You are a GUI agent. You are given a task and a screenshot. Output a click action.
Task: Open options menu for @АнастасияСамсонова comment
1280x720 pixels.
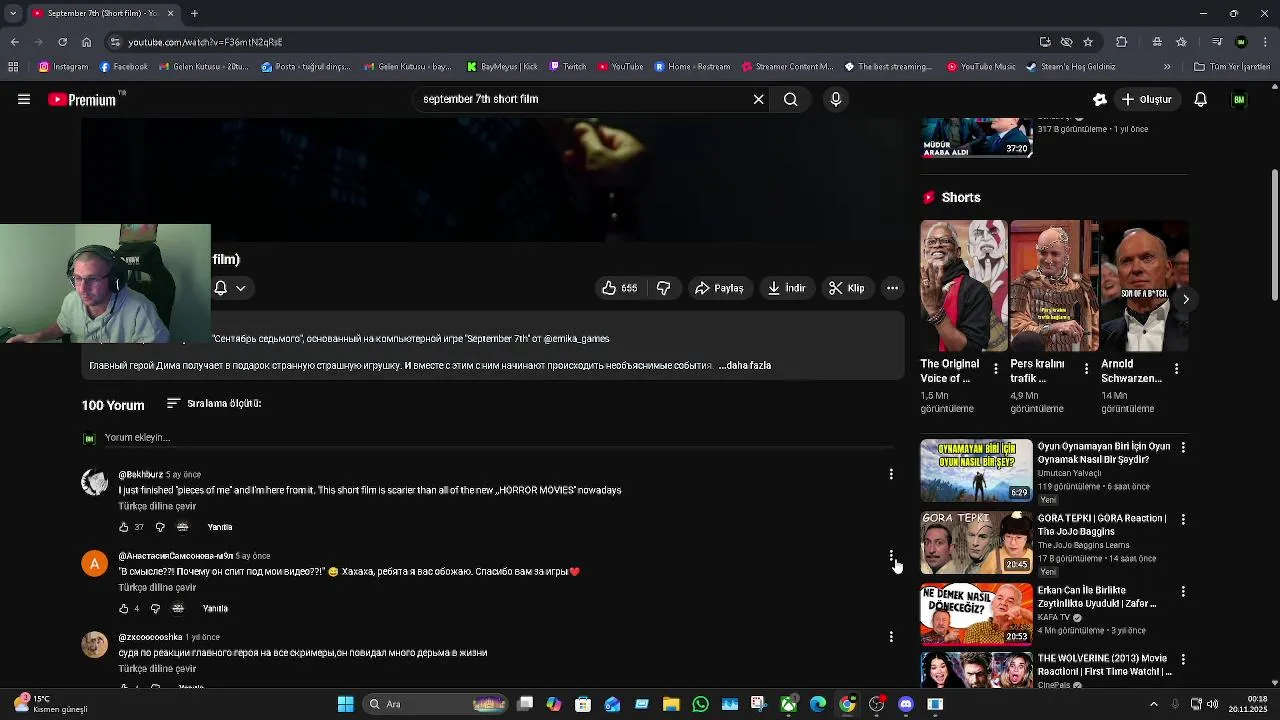click(x=891, y=555)
